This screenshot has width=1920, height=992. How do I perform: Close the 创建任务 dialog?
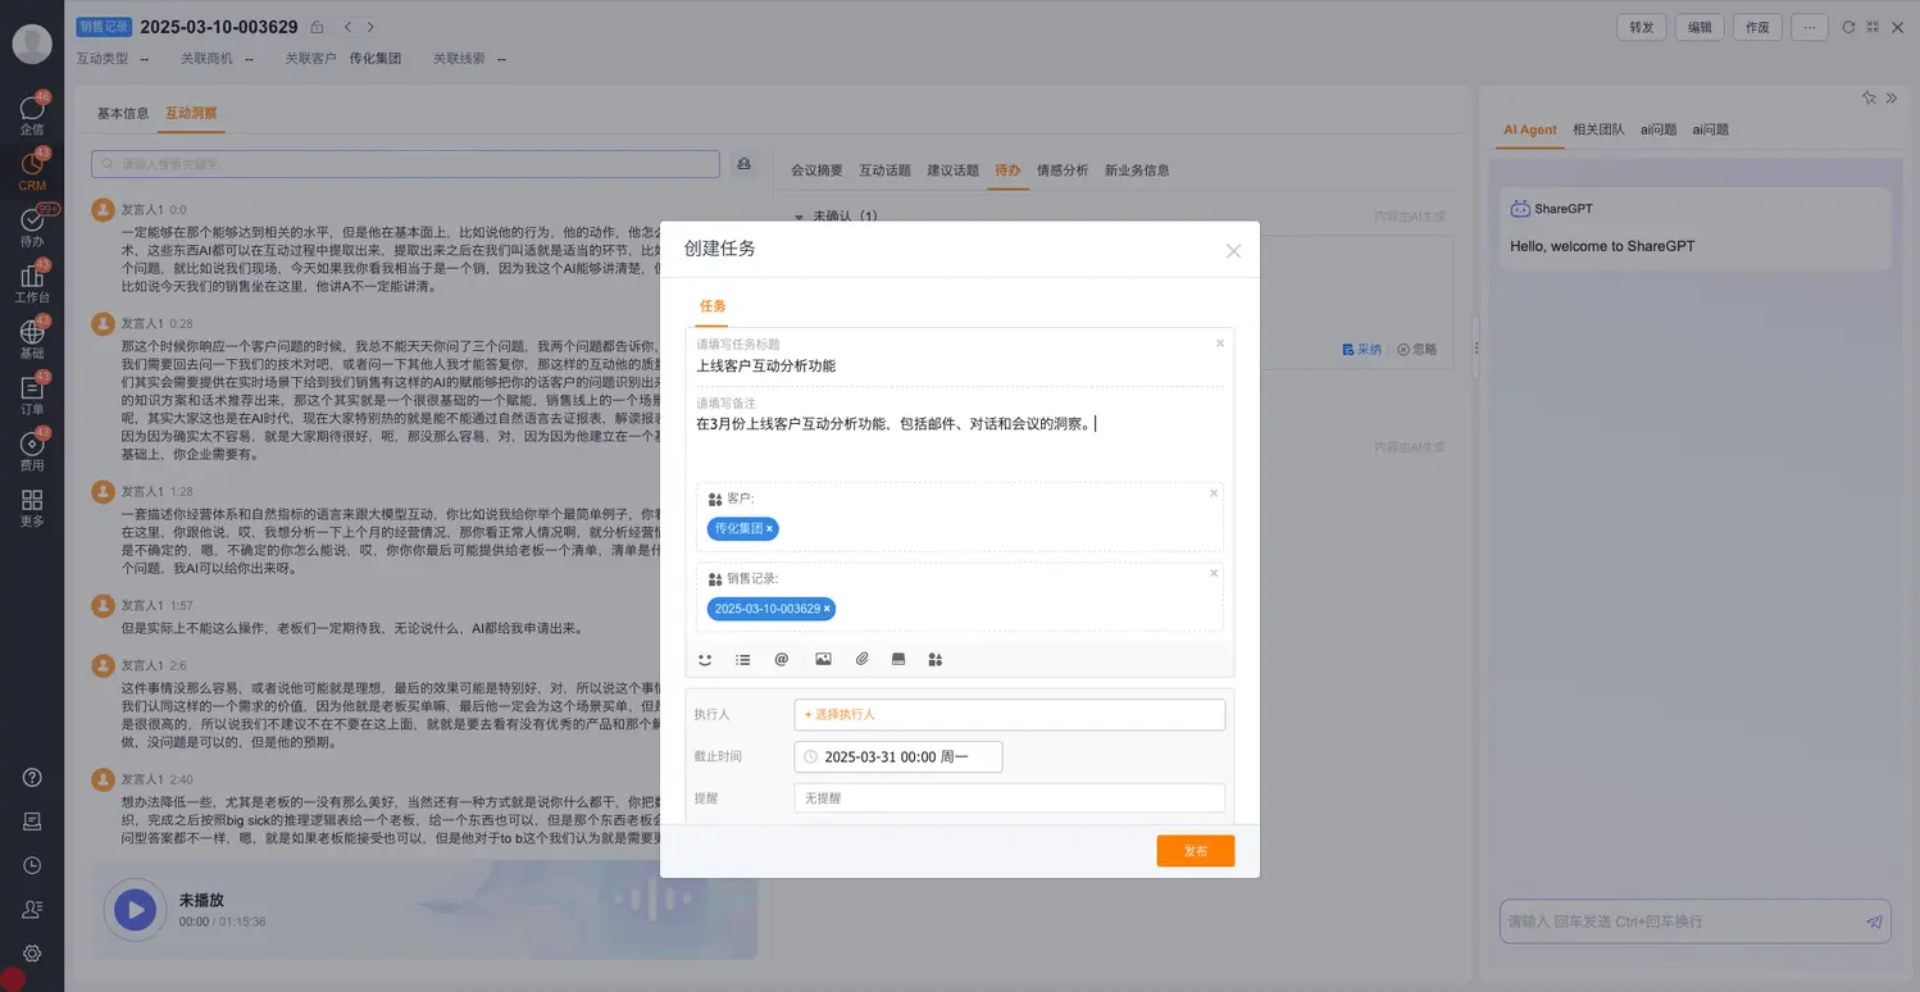click(1233, 251)
